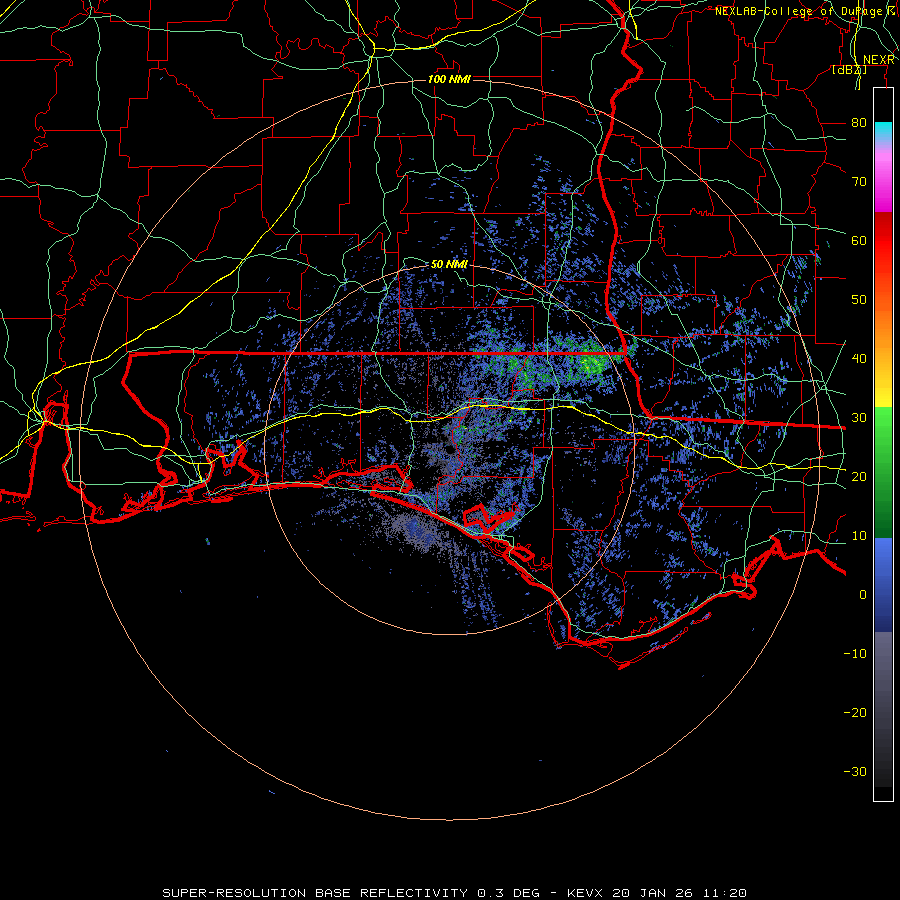Click the -30 dBZ value on the scale
Image resolution: width=900 pixels, height=900 pixels.
[x=855, y=771]
